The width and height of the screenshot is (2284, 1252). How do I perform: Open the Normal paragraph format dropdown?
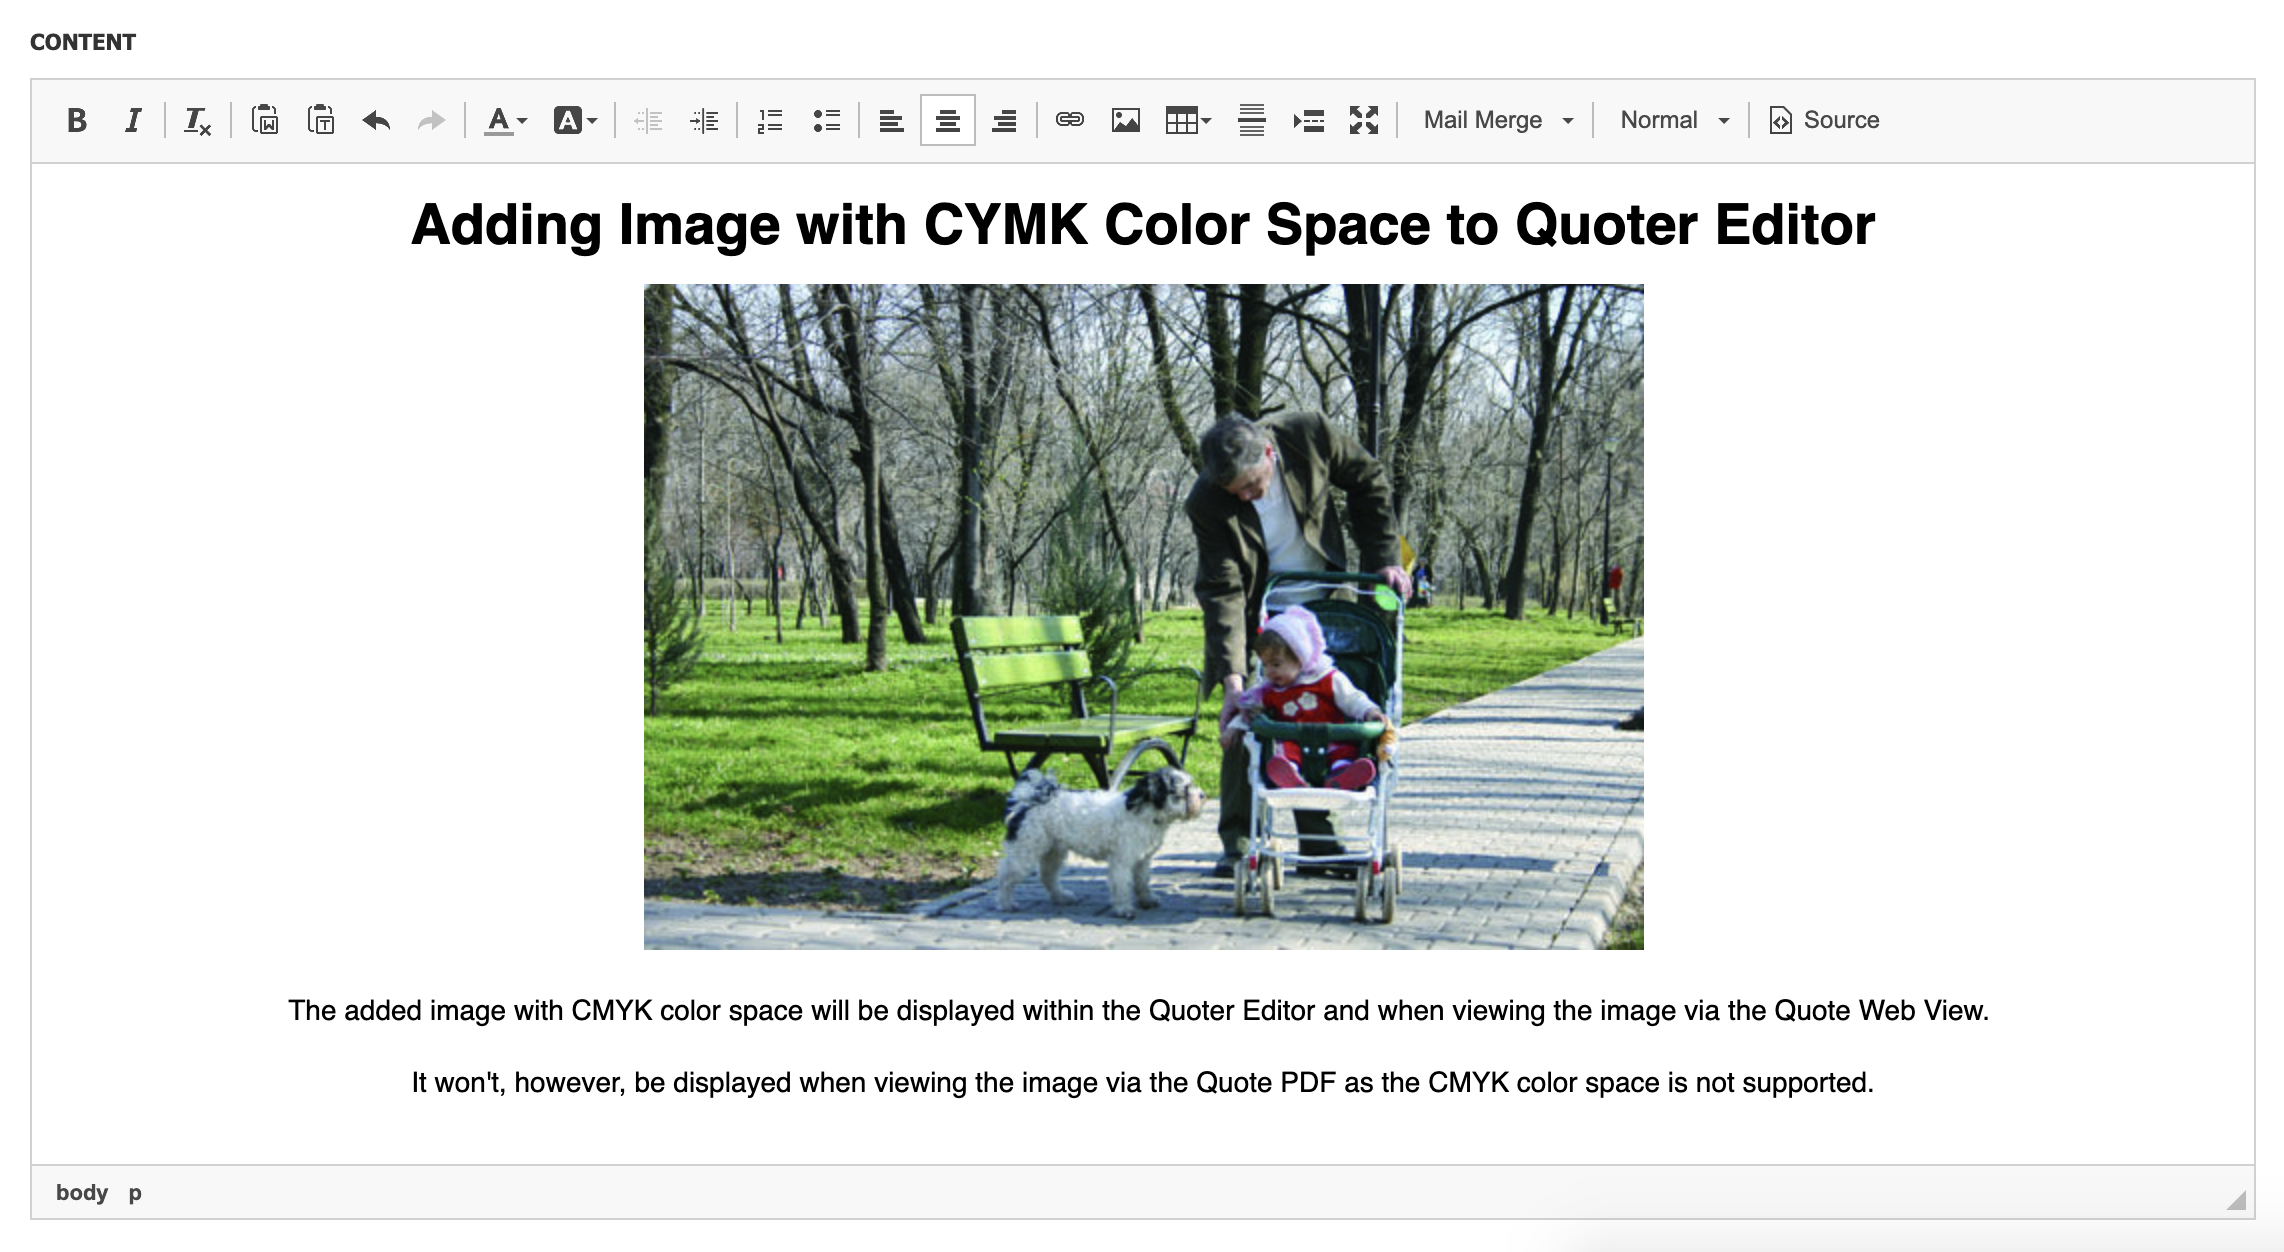(1674, 121)
